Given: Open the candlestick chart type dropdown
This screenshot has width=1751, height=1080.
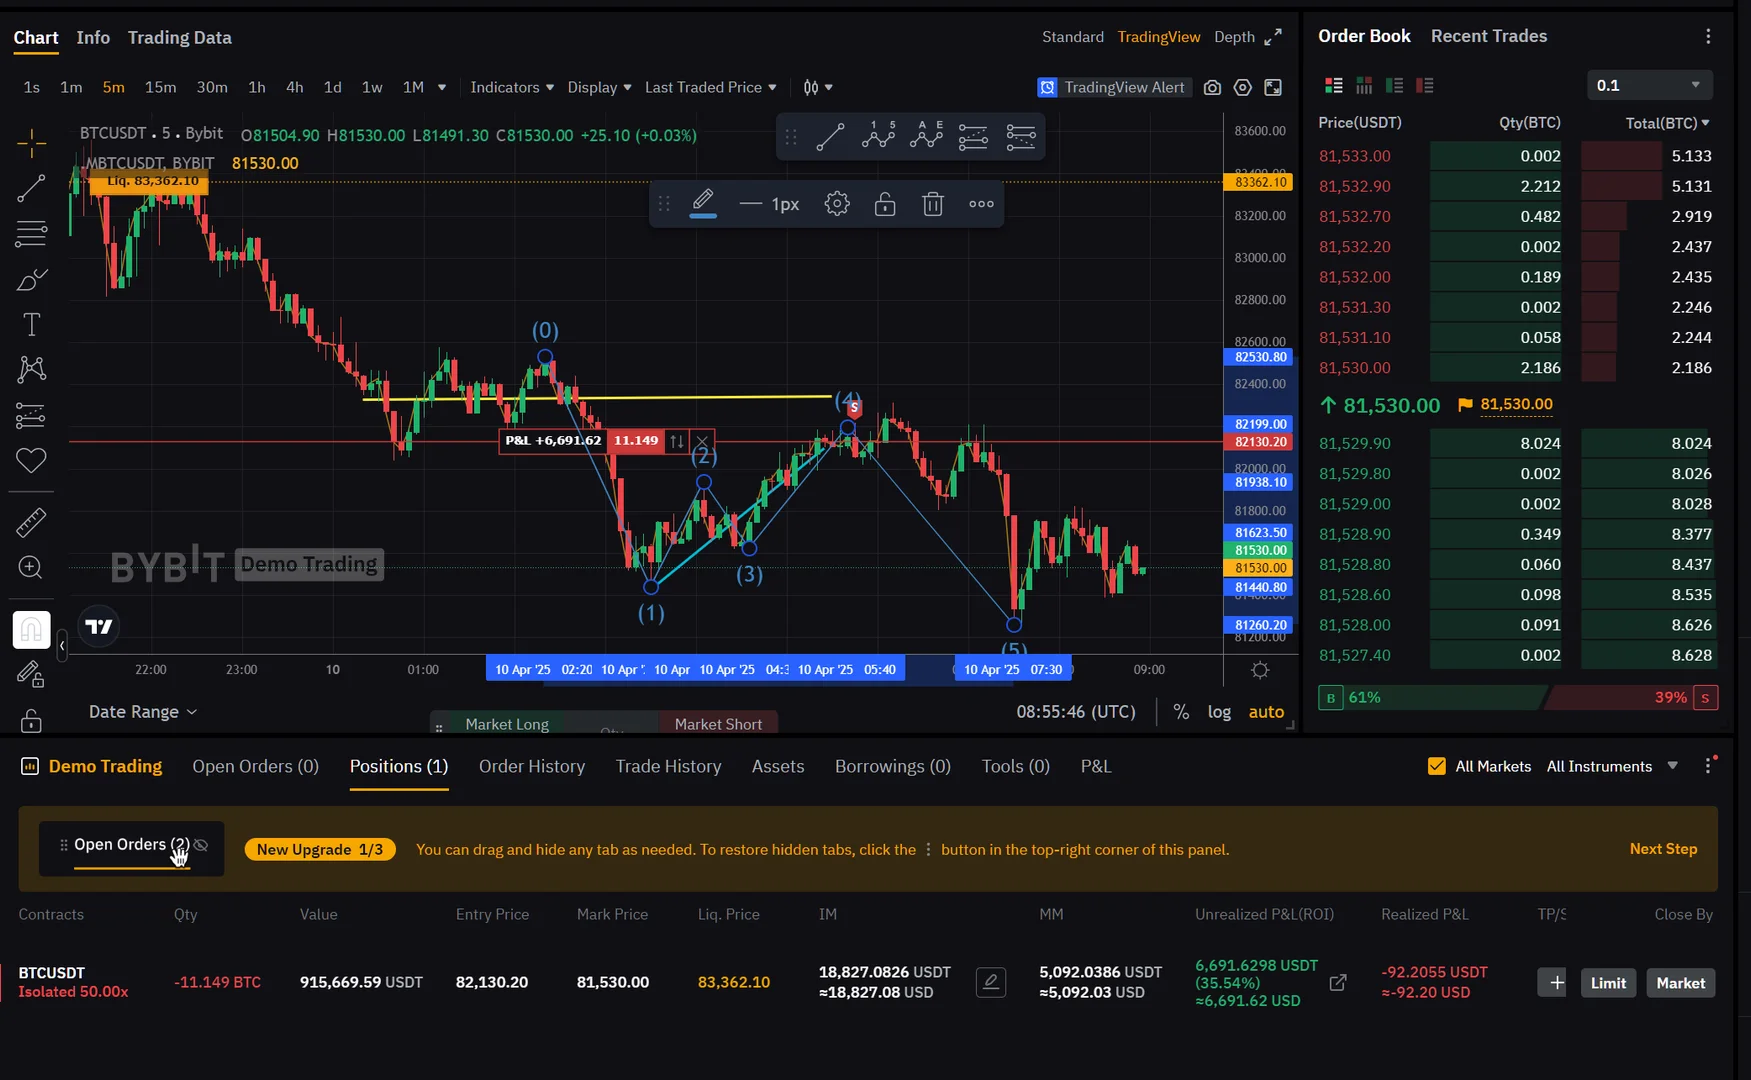Looking at the screenshot, I should click(817, 87).
